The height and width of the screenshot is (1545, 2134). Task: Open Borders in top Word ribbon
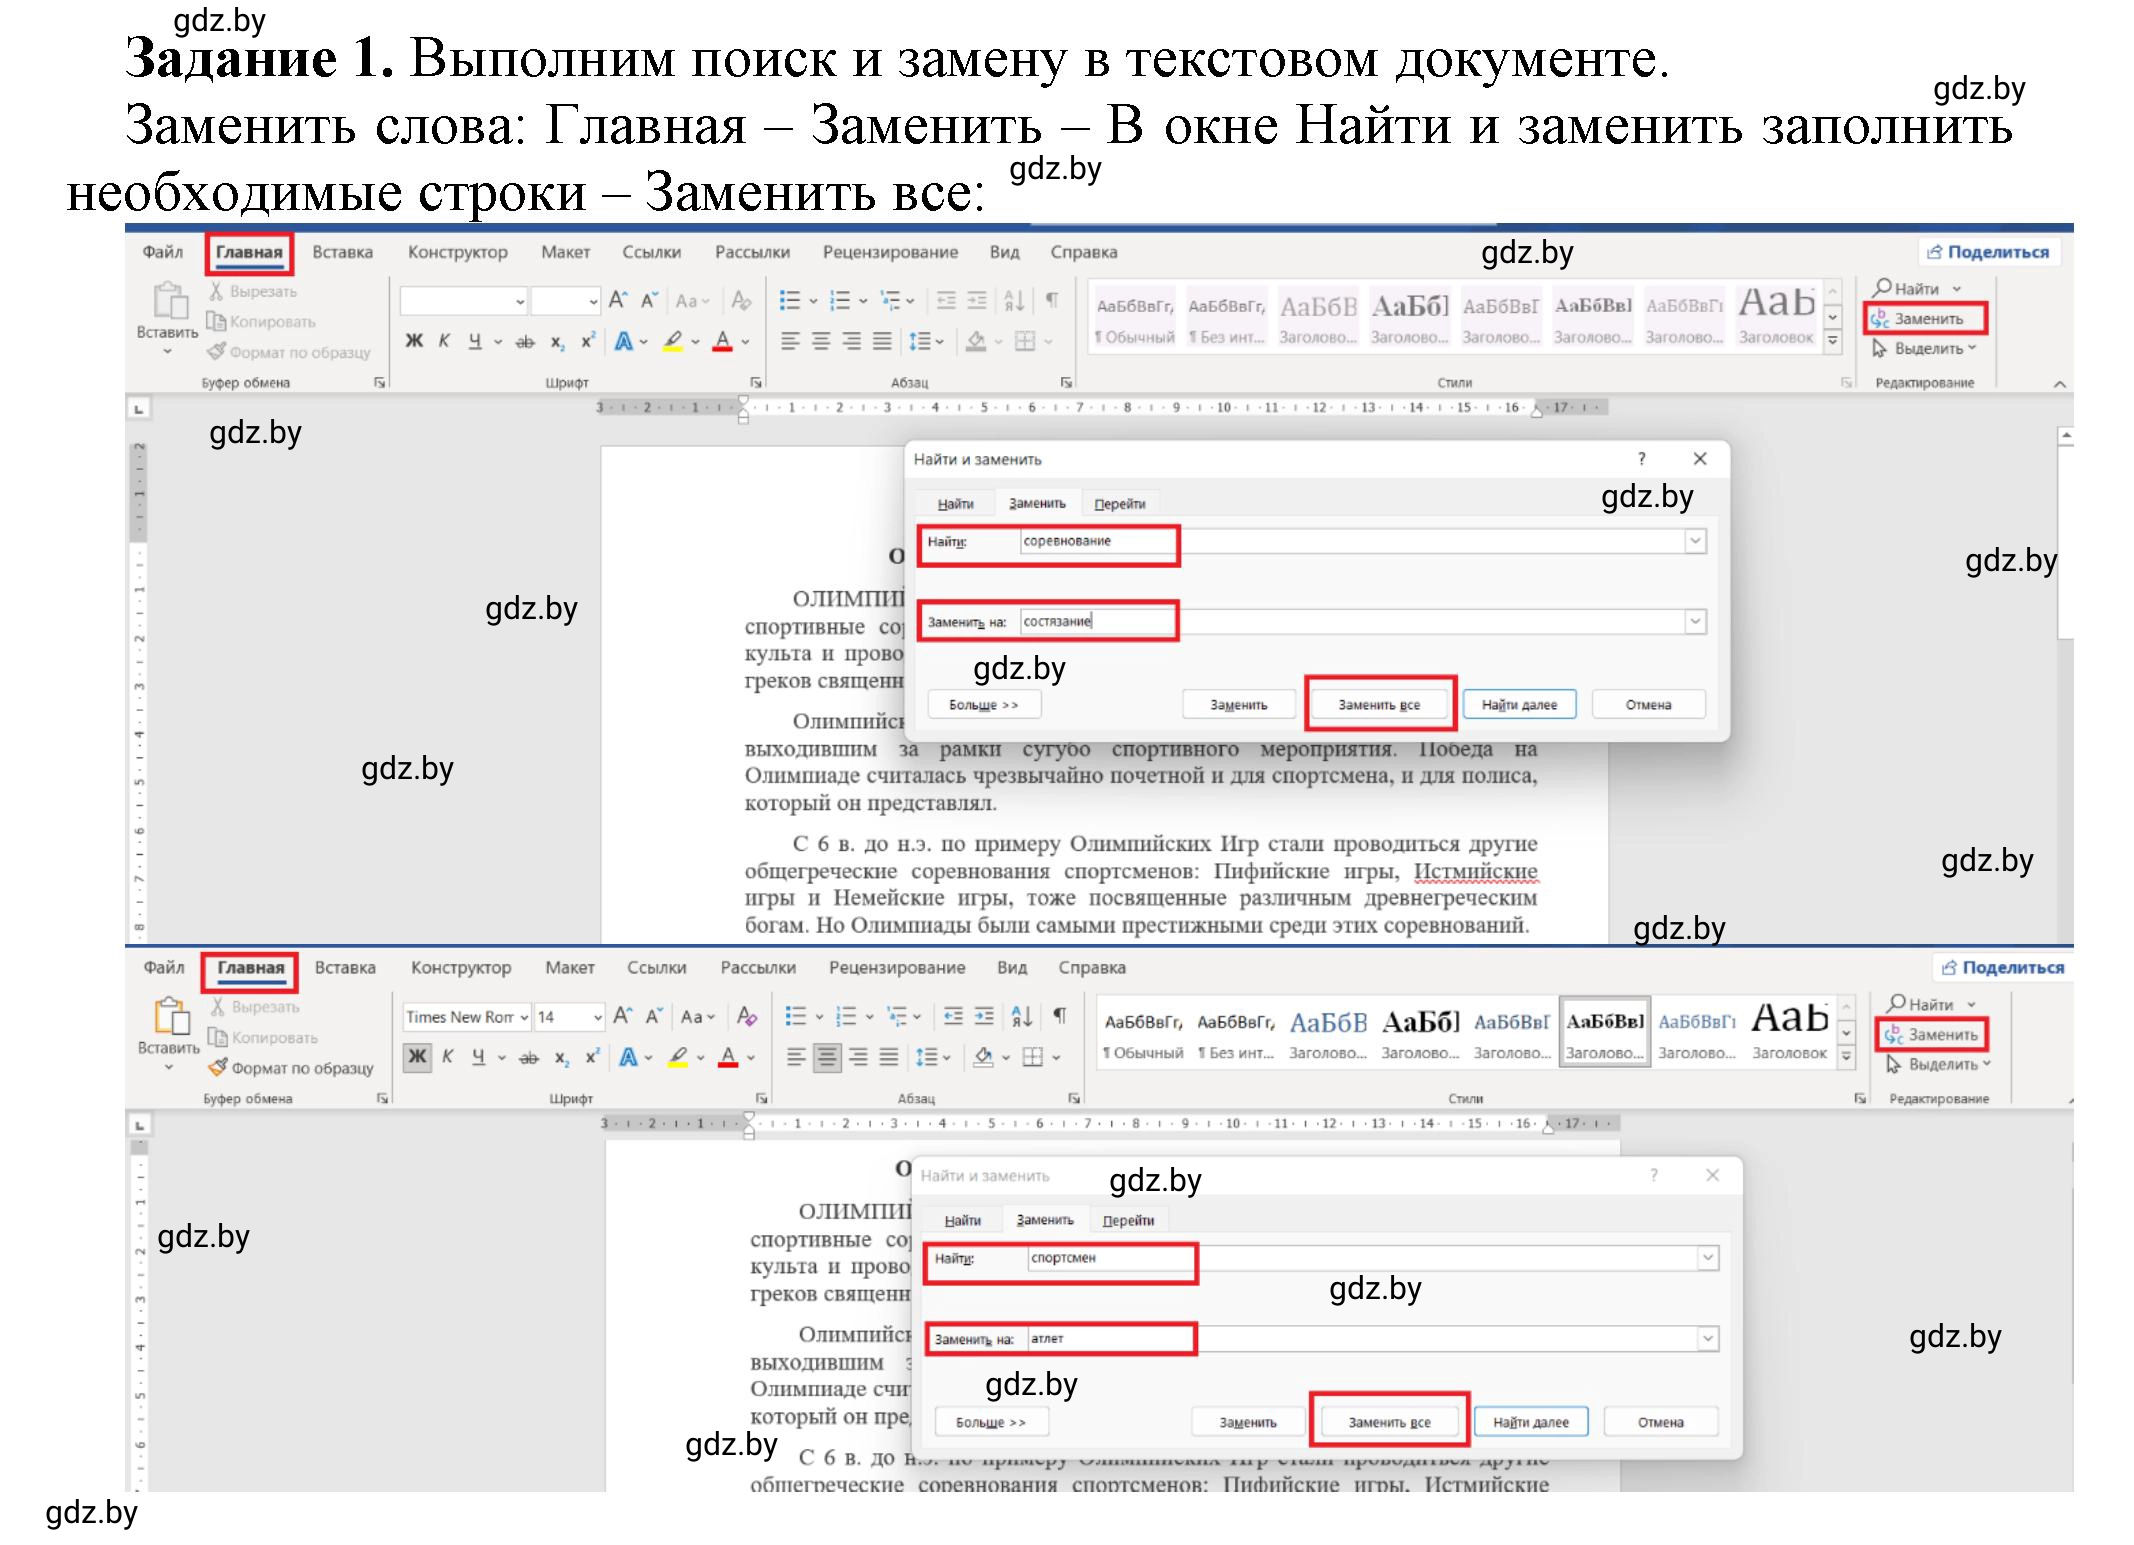[x=1025, y=341]
